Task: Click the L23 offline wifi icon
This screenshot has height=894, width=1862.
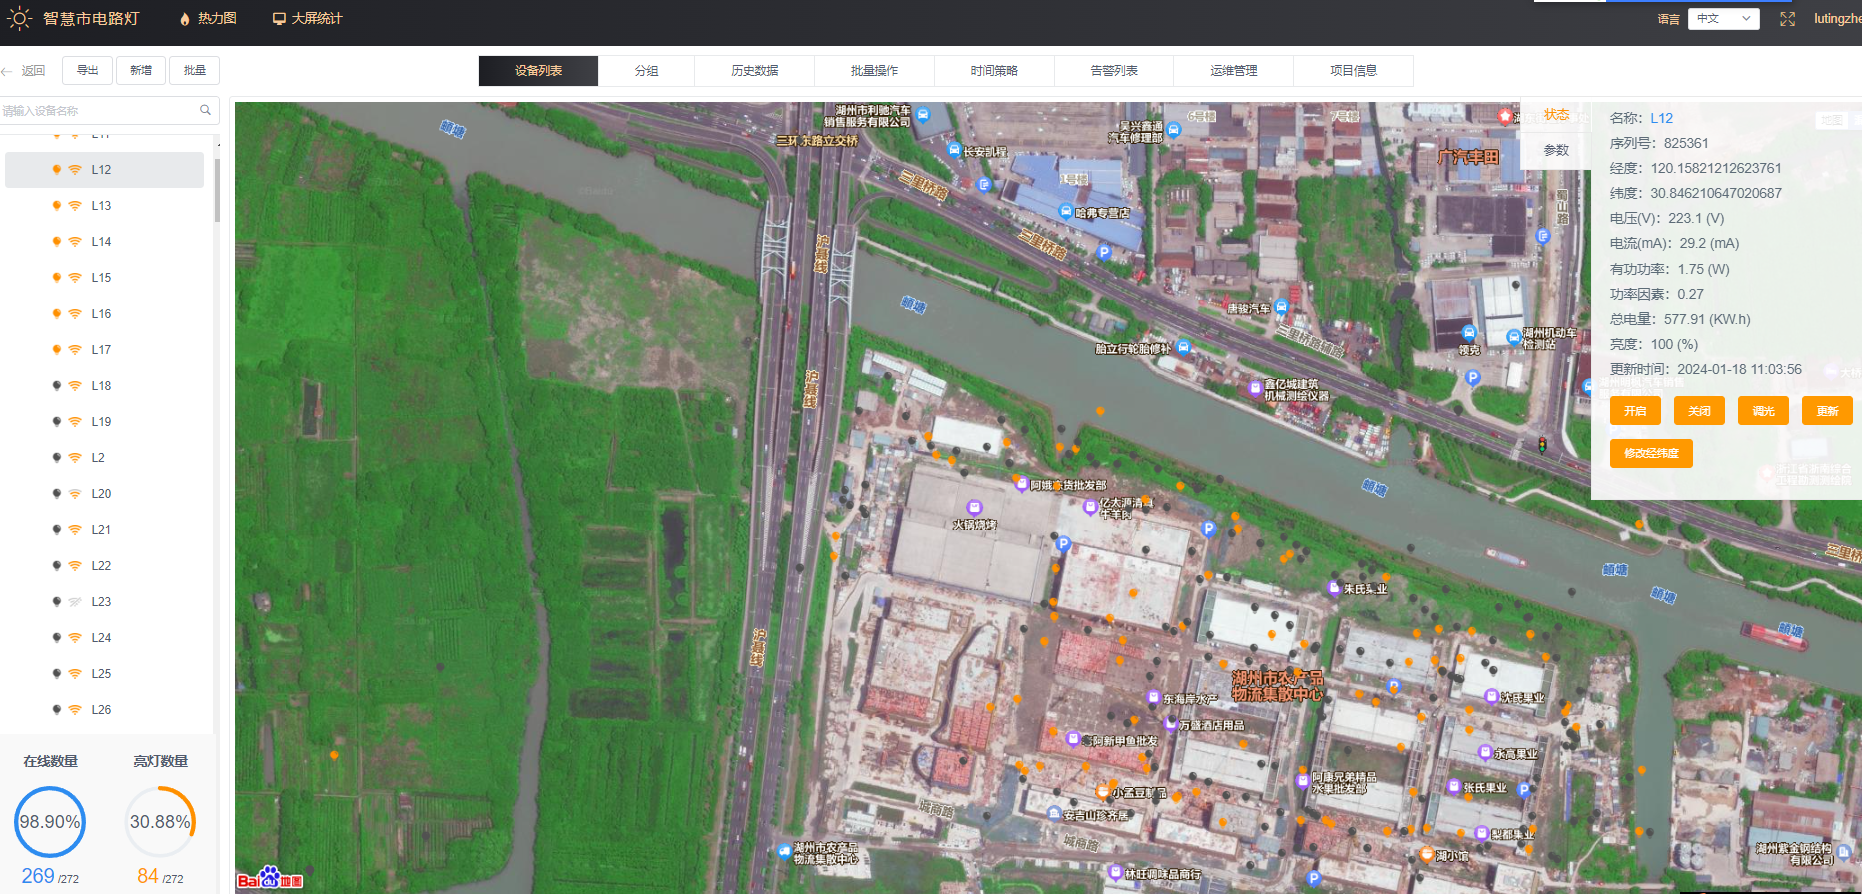Action: [x=75, y=602]
